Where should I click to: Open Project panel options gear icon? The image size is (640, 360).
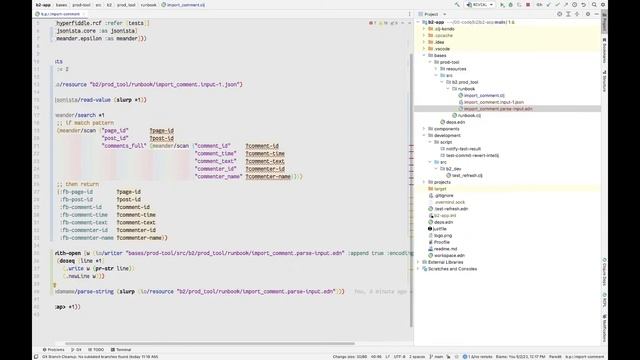tap(588, 14)
